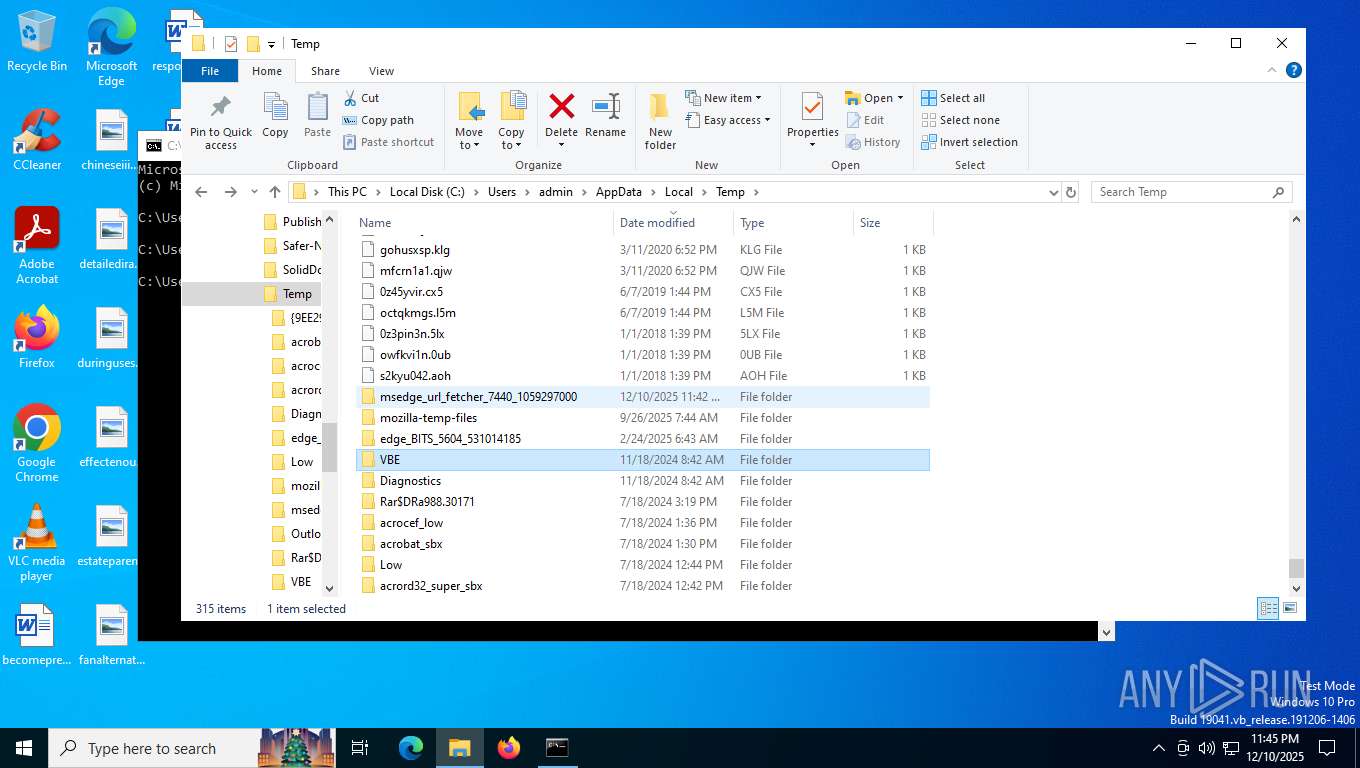The width and height of the screenshot is (1360, 768).
Task: Go up one folder level
Action: (x=275, y=192)
